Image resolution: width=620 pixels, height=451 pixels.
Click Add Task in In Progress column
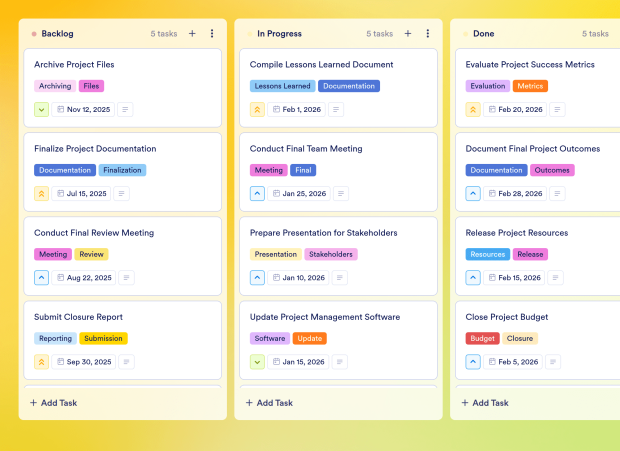click(272, 403)
